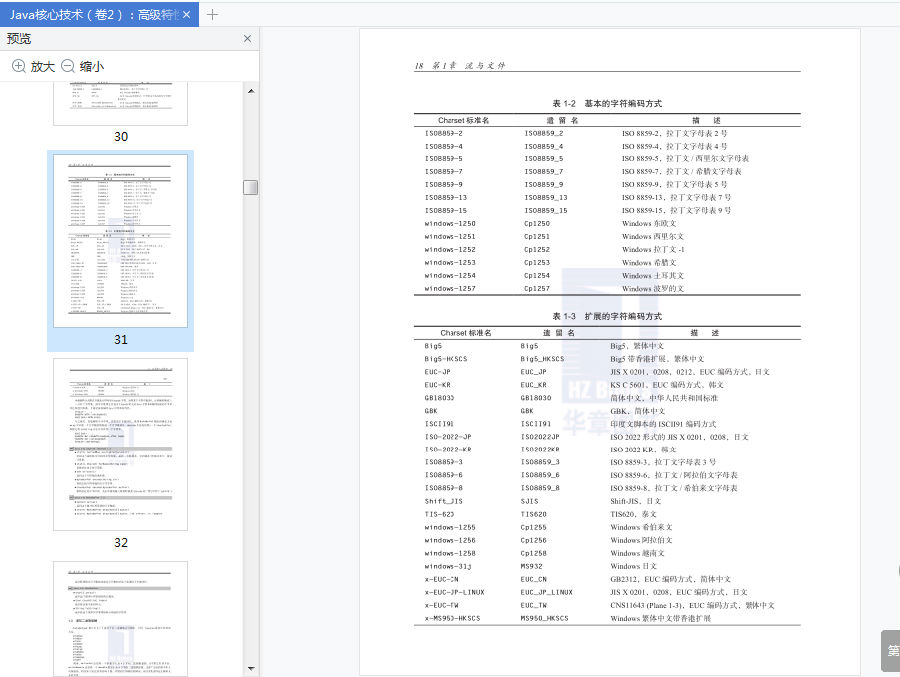Click the table title '表 1-2 基本的字符编码方式'

pos(607,103)
